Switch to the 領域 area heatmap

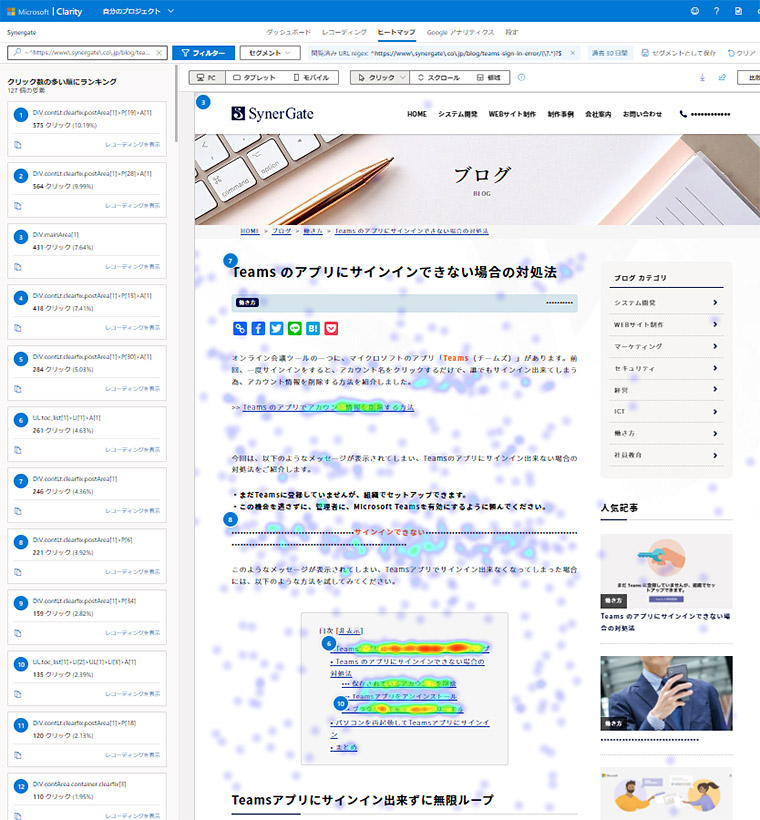(x=489, y=77)
